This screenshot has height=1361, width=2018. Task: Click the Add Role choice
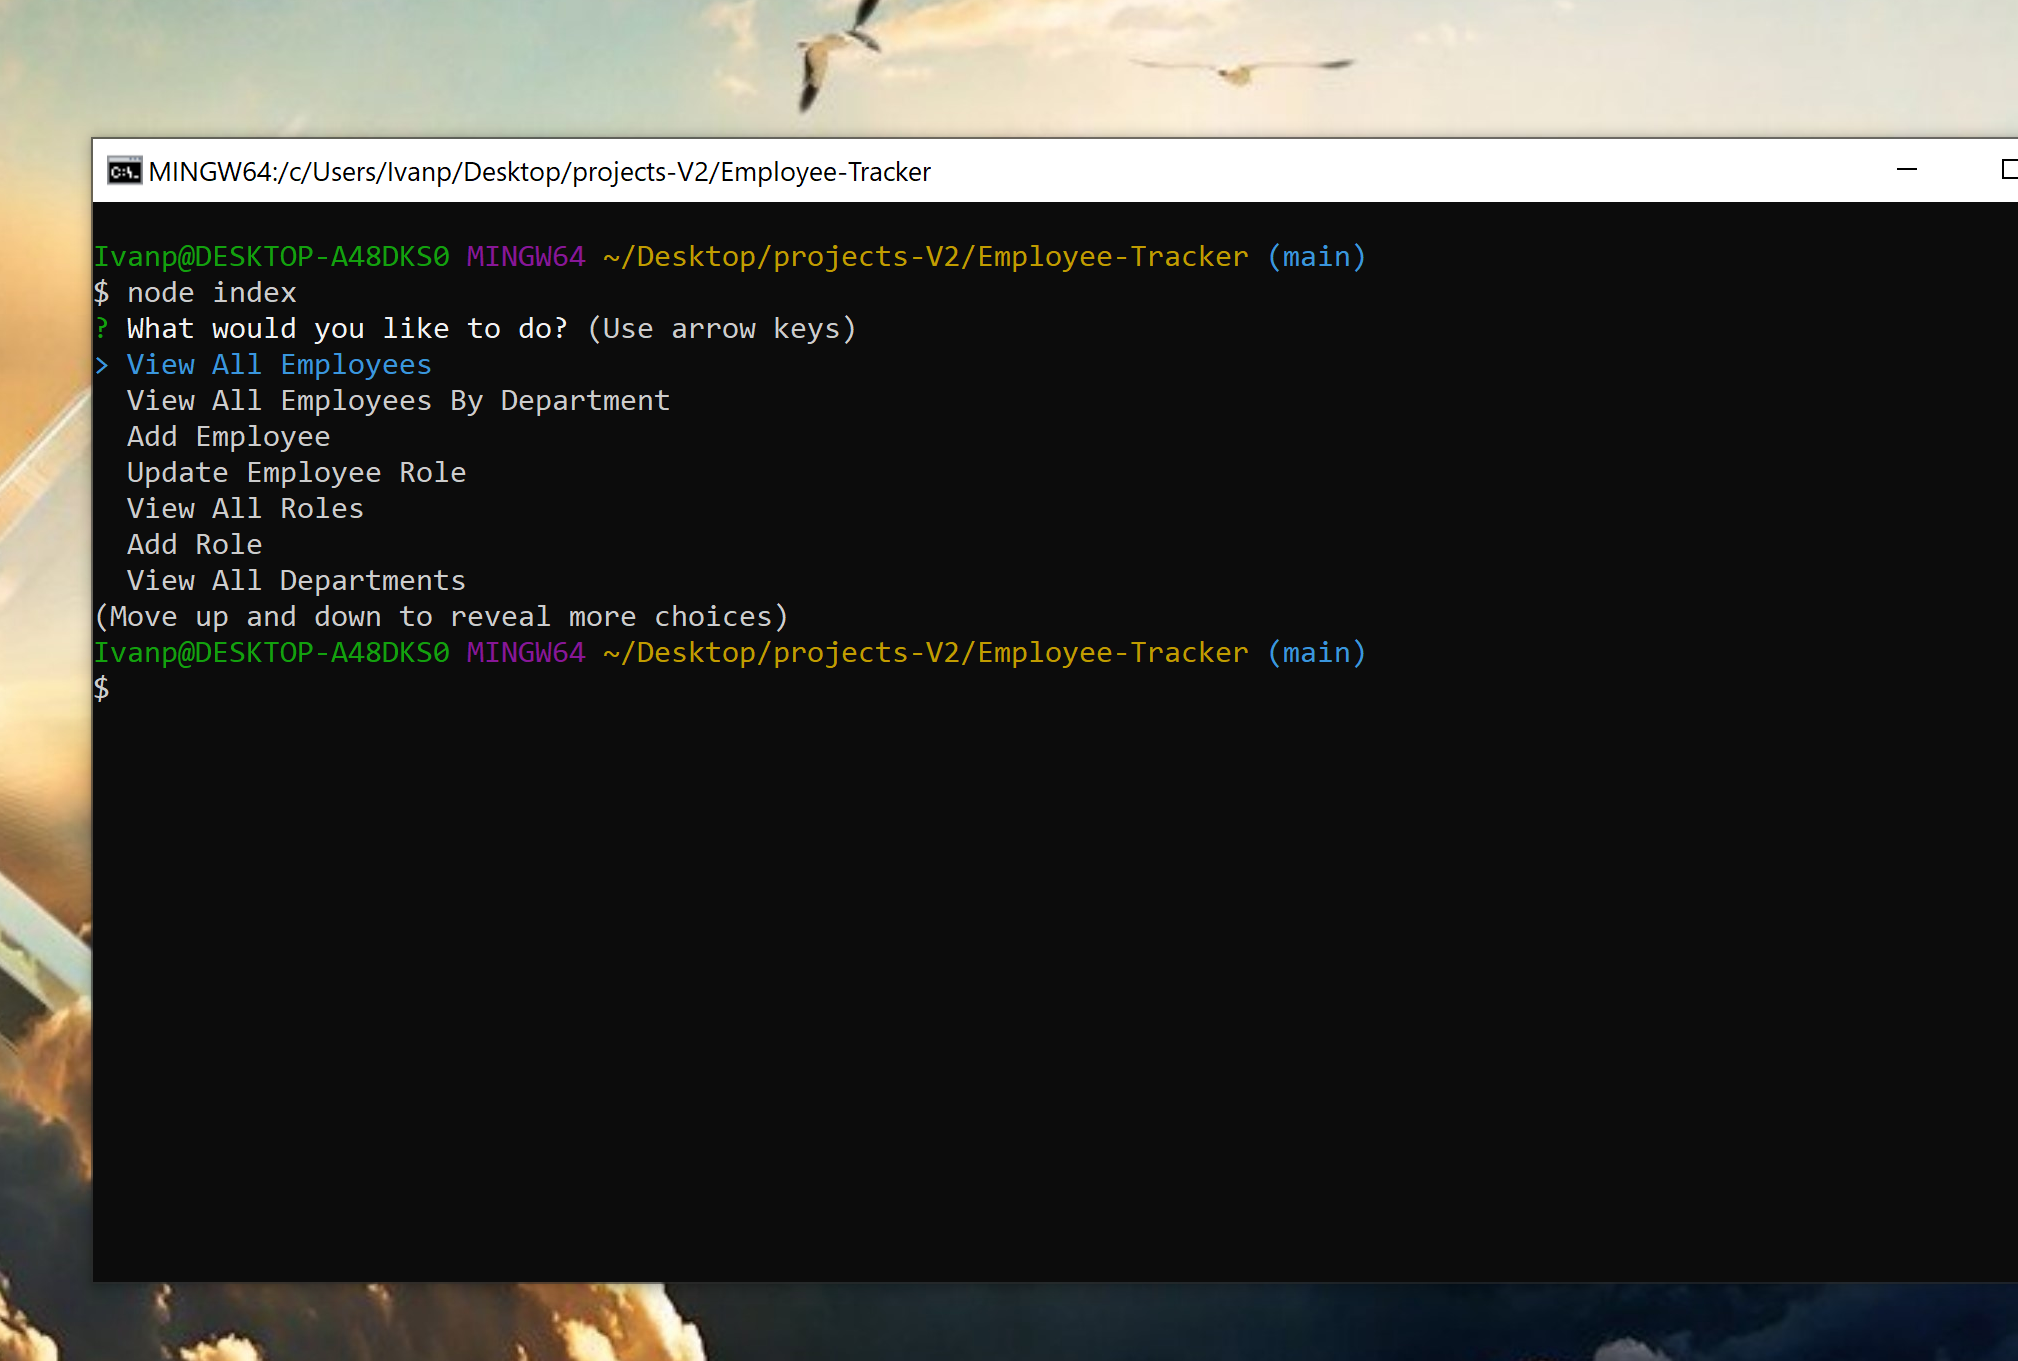pyautogui.click(x=194, y=545)
